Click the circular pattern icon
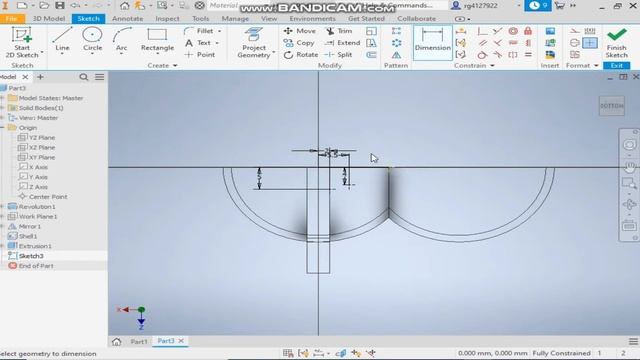Screen dimensions: 640x360 tap(396, 43)
